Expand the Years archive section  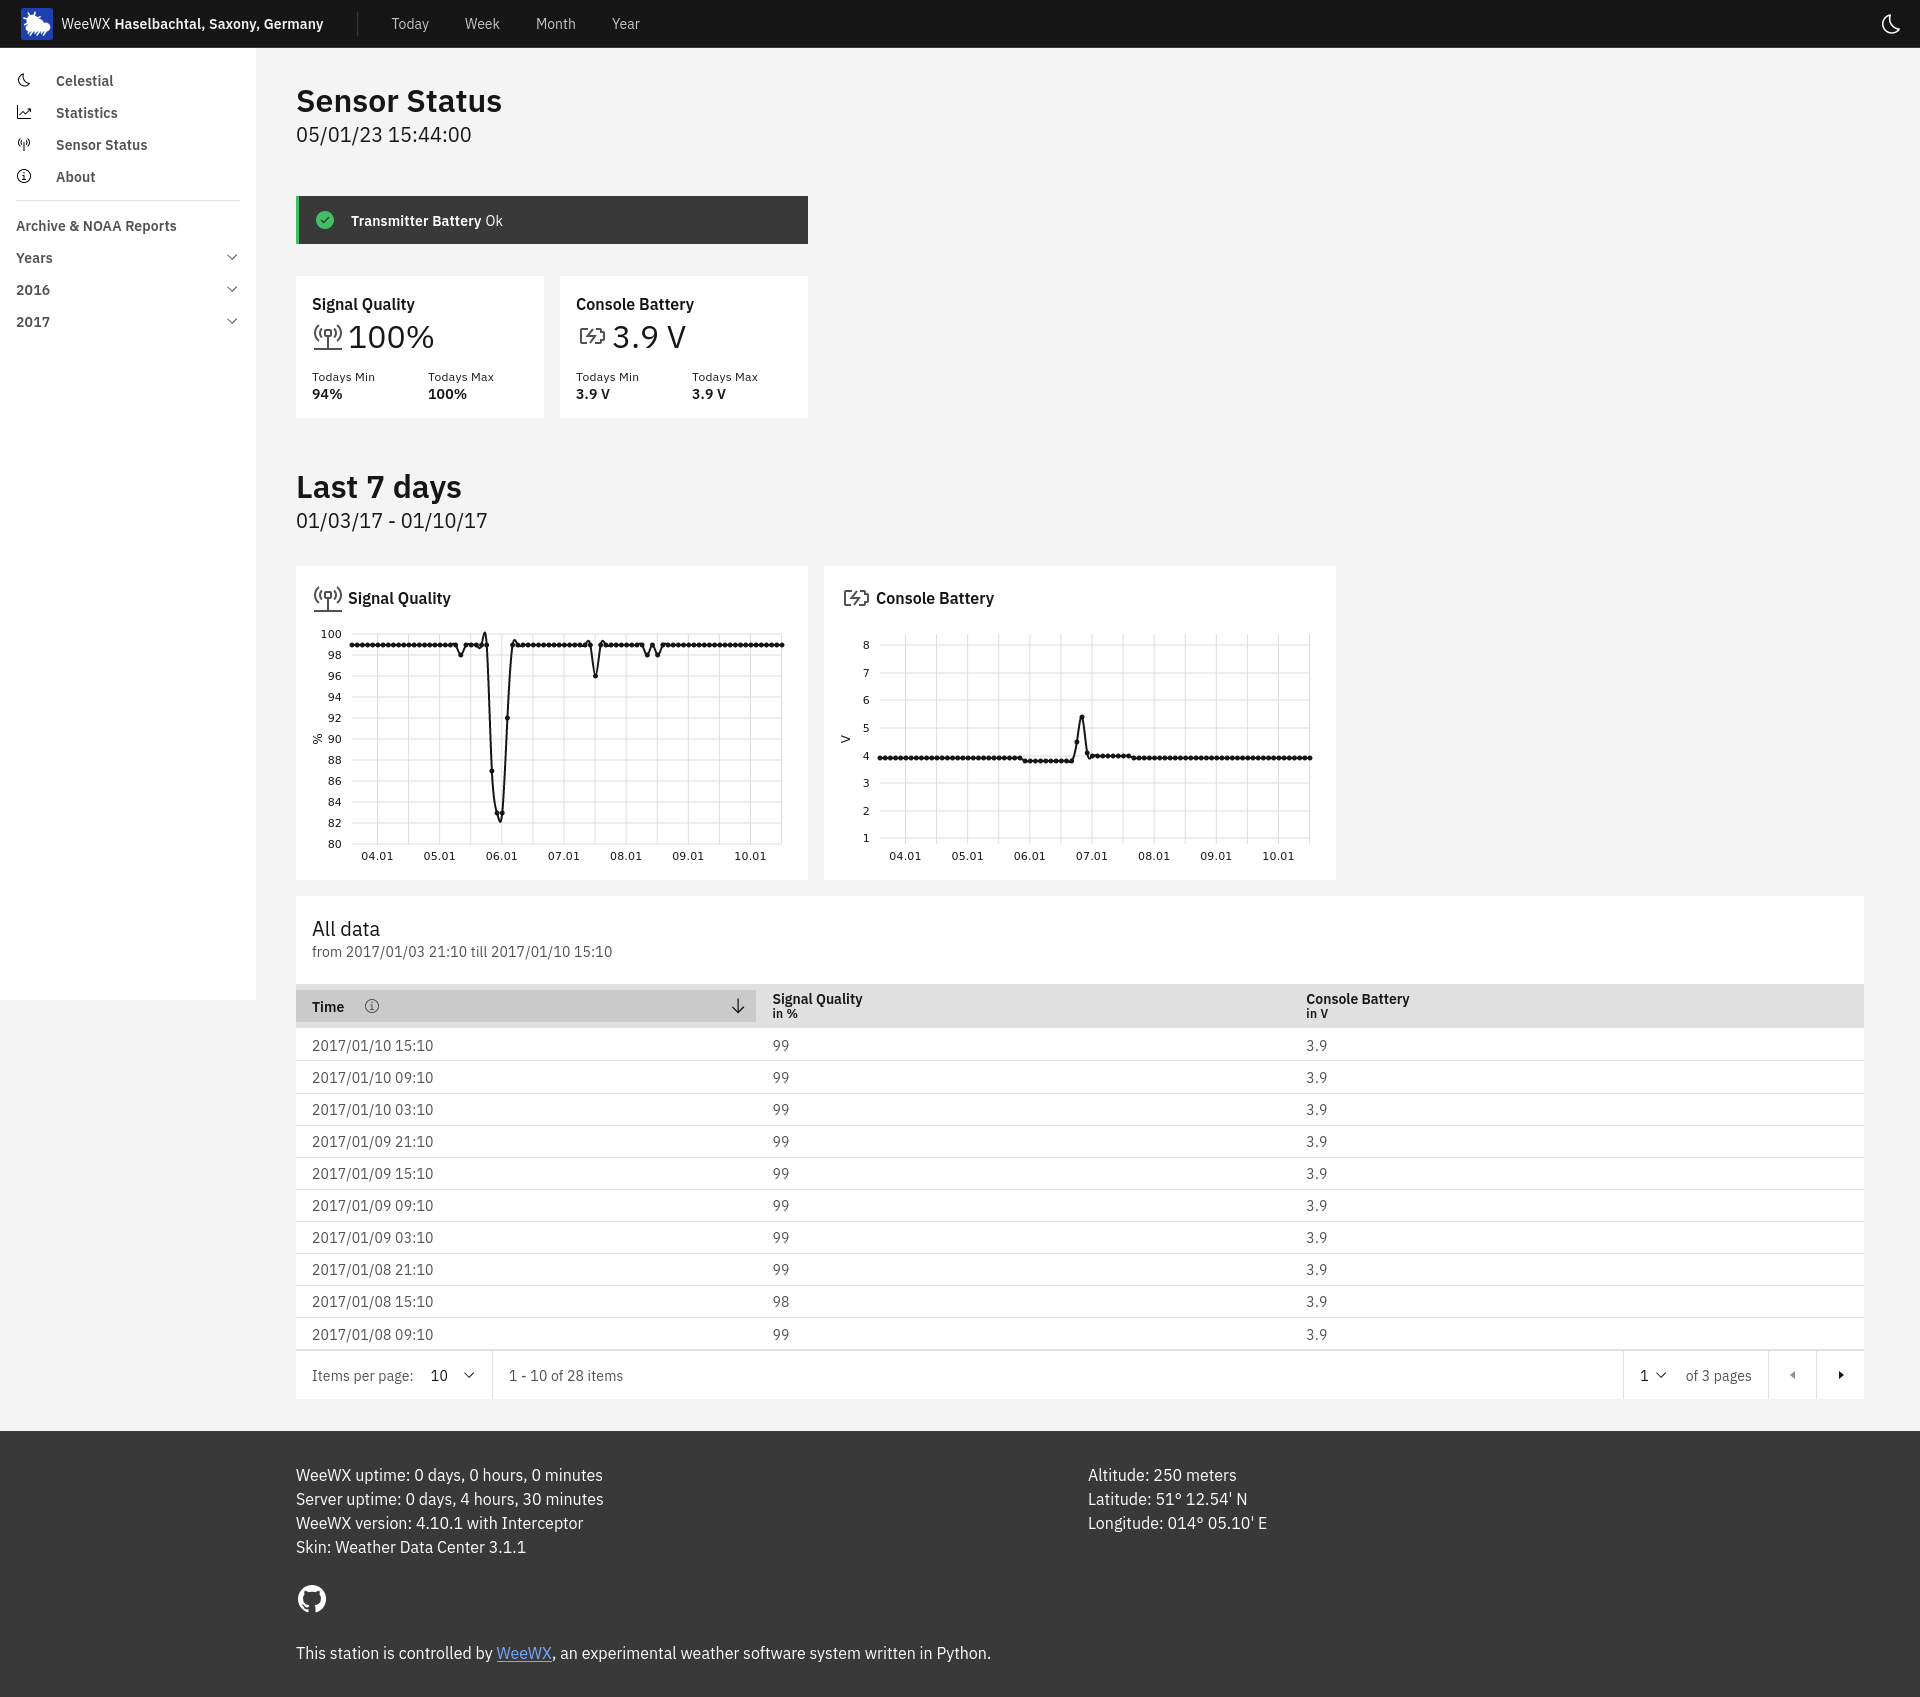(128, 258)
